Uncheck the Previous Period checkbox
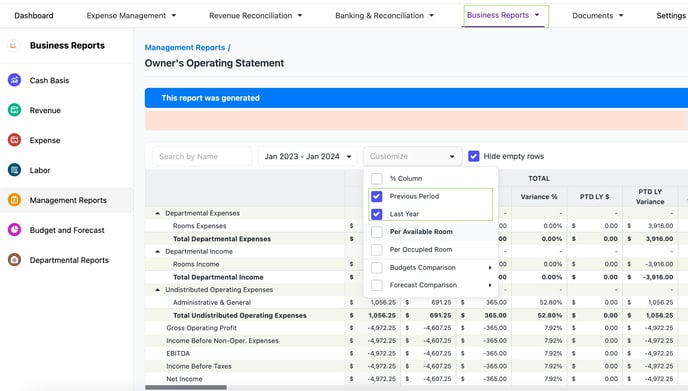The width and height of the screenshot is (688, 391). [376, 196]
